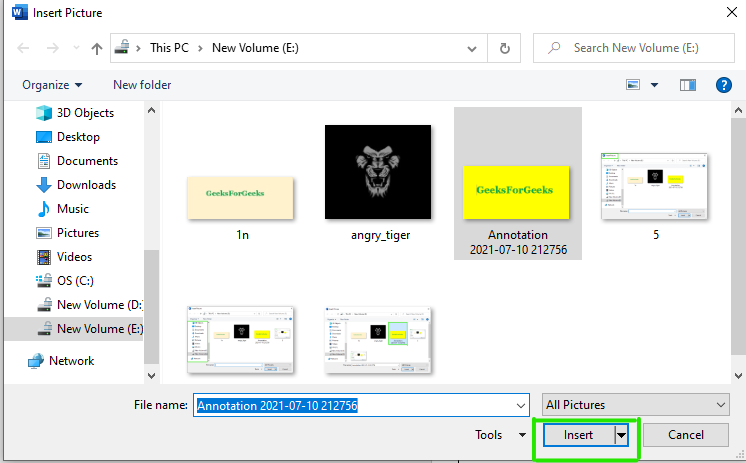Viewport: 746px width, 463px height.
Task: Toggle the preview pane
Action: pyautogui.click(x=687, y=85)
